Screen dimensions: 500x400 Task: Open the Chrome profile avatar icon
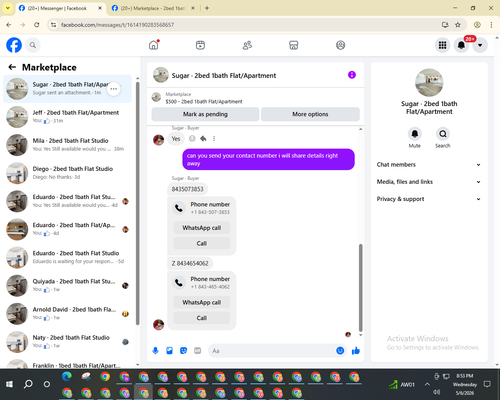[x=477, y=25]
